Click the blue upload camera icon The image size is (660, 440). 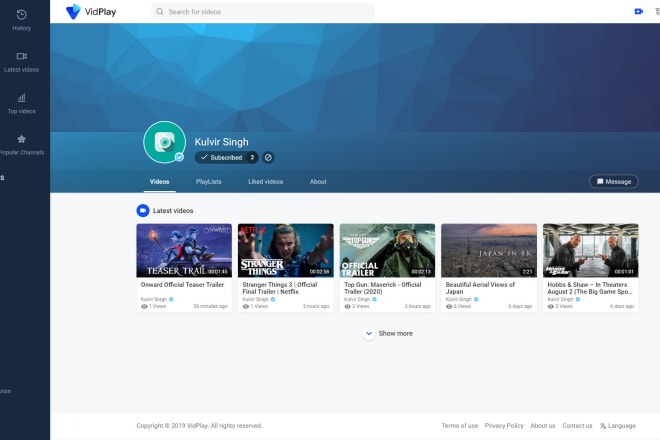(x=639, y=11)
